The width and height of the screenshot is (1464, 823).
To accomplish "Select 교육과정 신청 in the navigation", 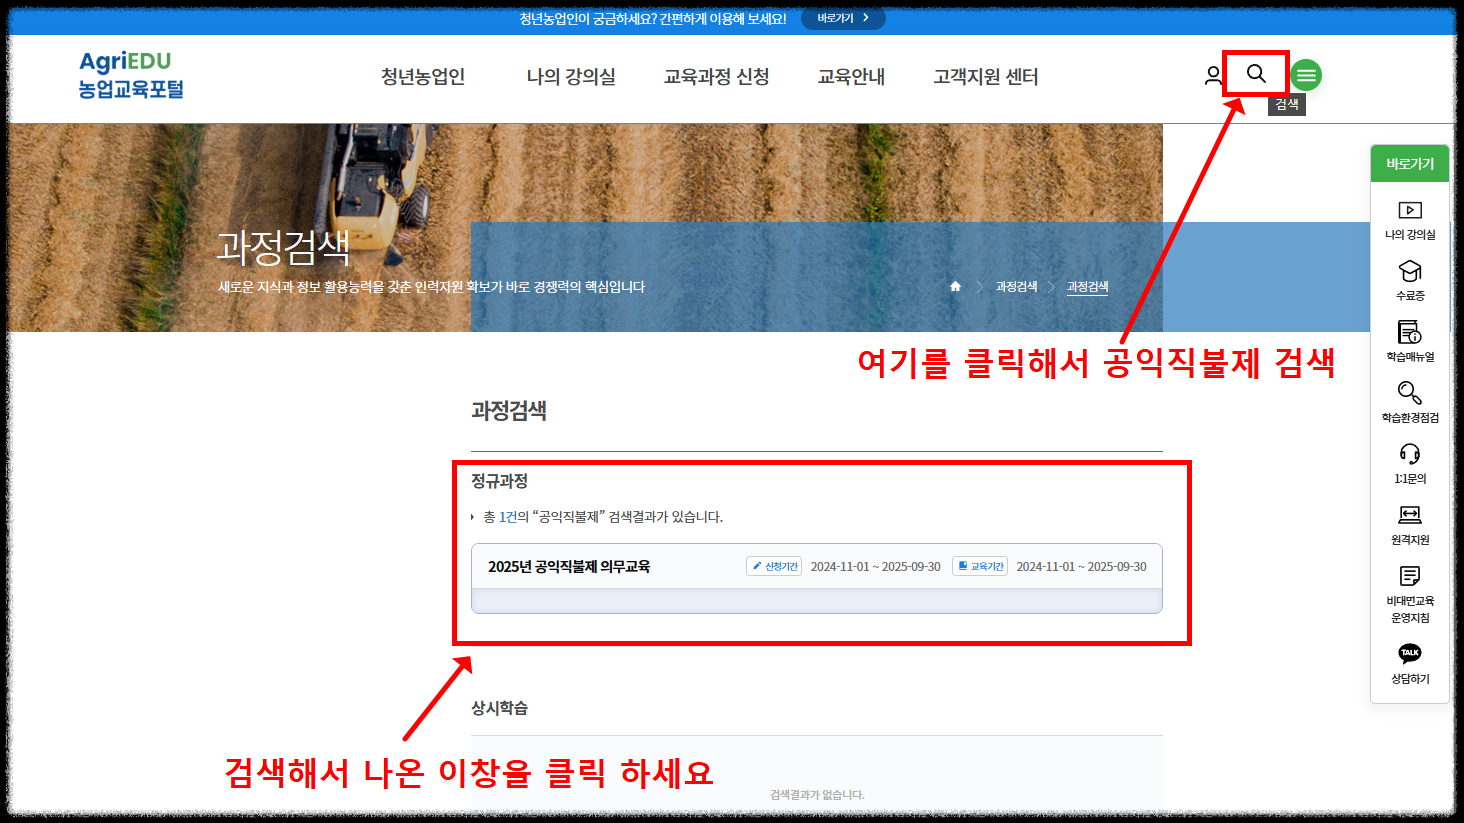I will pyautogui.click(x=716, y=76).
